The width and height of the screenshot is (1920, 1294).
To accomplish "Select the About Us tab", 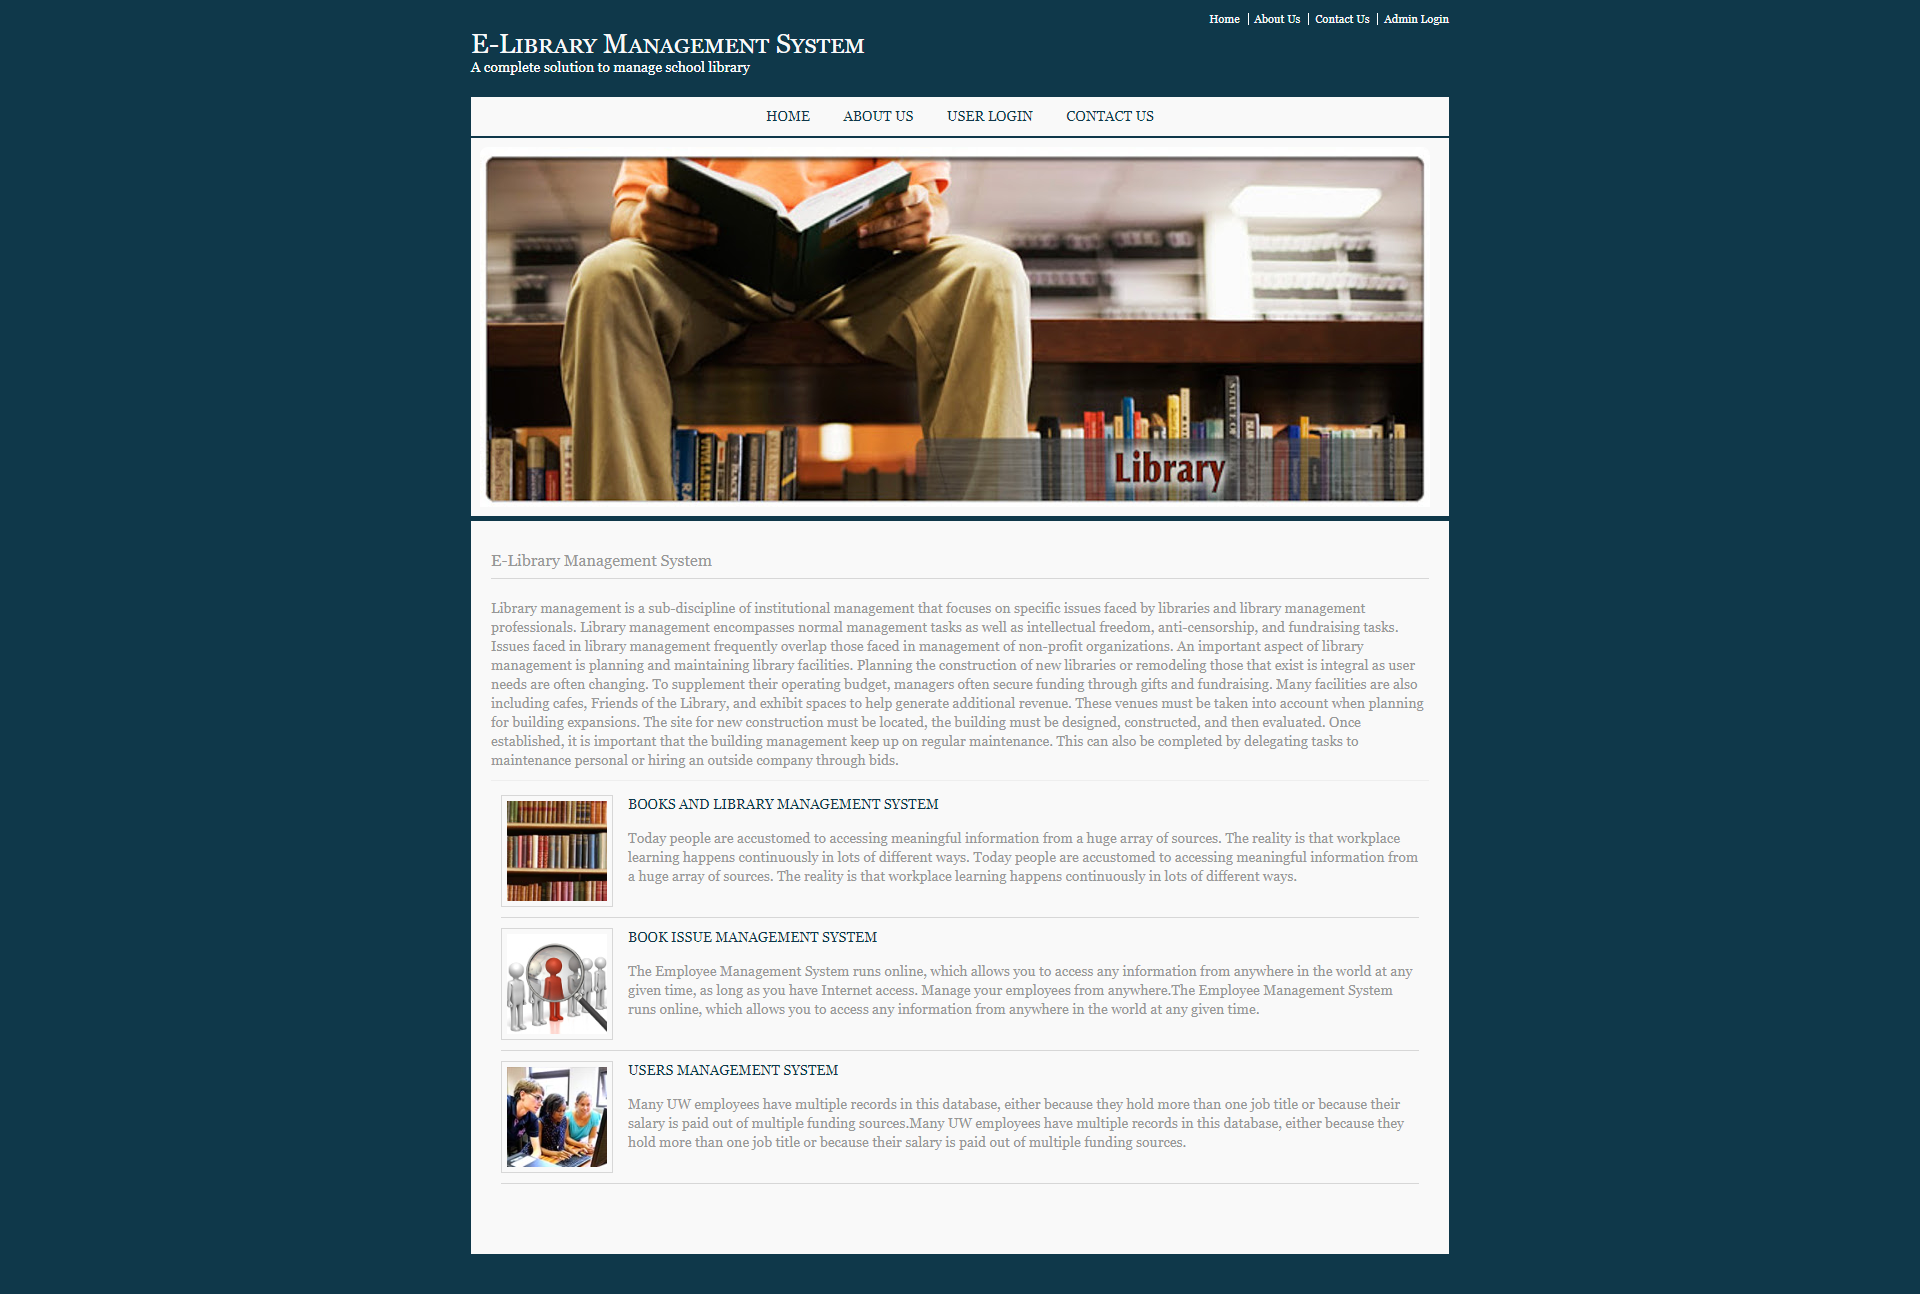I will (878, 117).
